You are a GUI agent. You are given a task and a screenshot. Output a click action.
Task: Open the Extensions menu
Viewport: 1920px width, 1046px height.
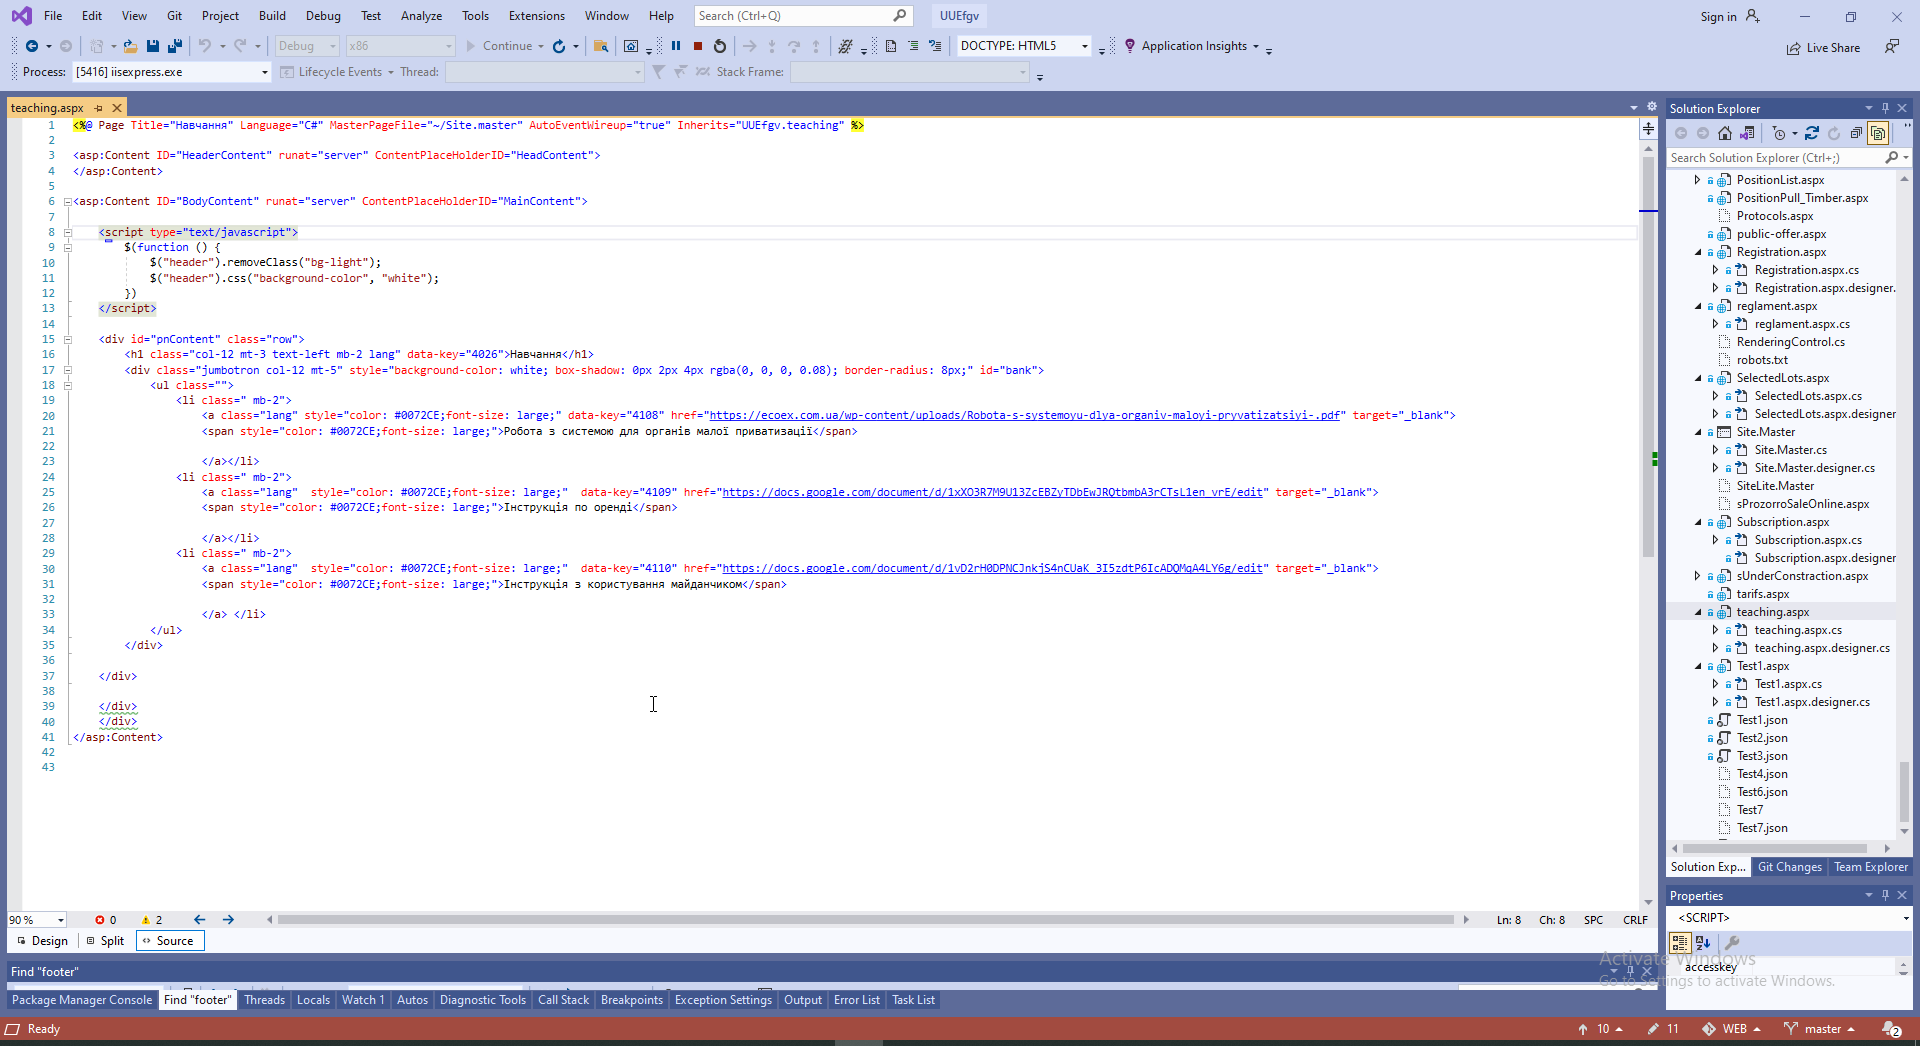(x=537, y=16)
